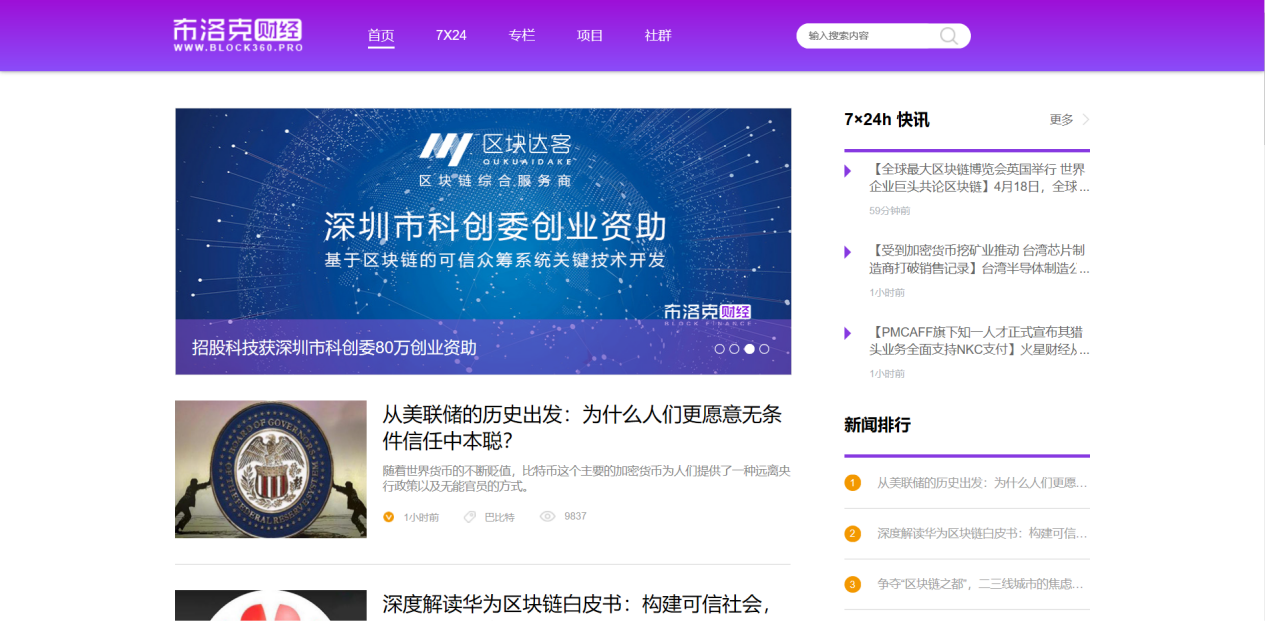Go to the 项目 section
1265x622 pixels.
[590, 35]
